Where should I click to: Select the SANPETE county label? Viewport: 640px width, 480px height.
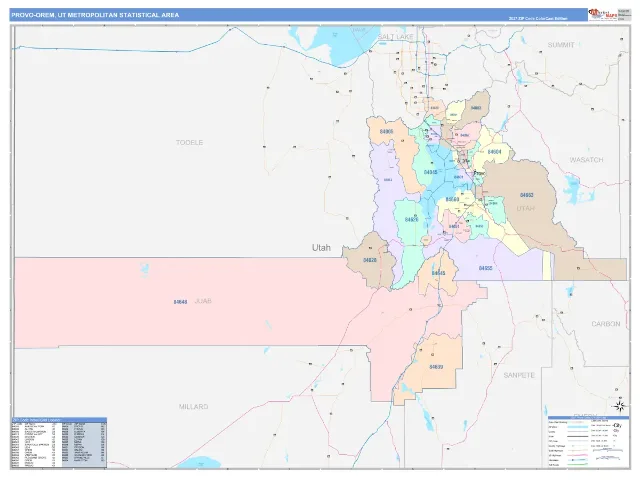tap(519, 375)
